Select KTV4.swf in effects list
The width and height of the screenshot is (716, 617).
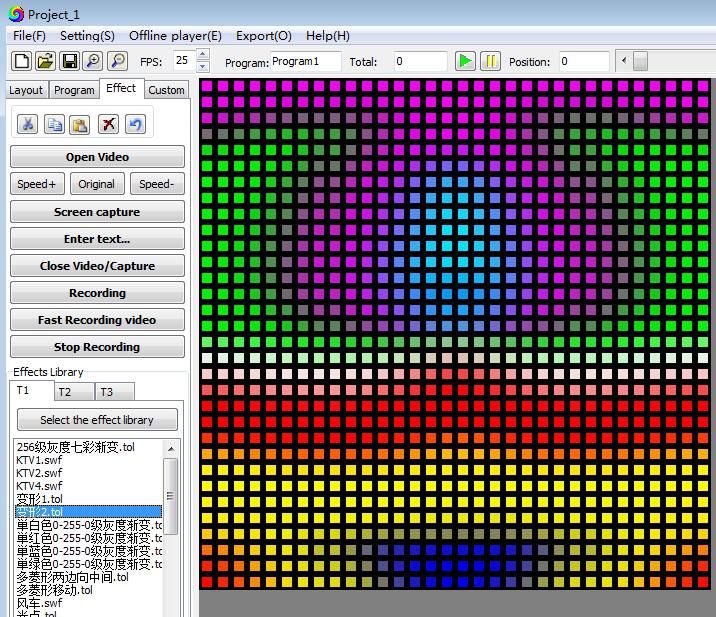[89, 485]
